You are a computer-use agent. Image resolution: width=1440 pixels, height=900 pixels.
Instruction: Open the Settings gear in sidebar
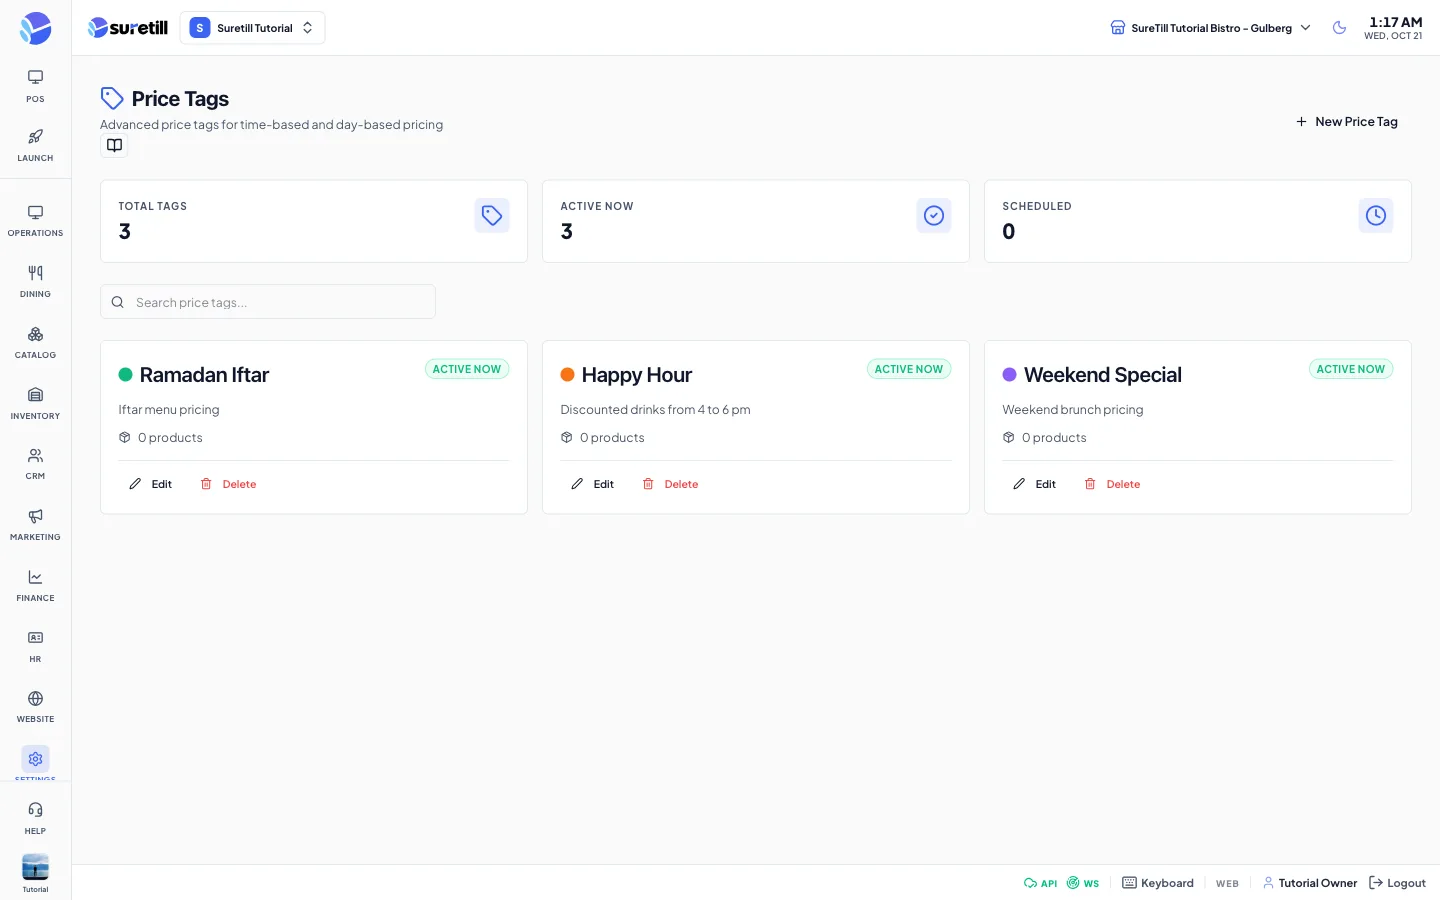coord(35,760)
